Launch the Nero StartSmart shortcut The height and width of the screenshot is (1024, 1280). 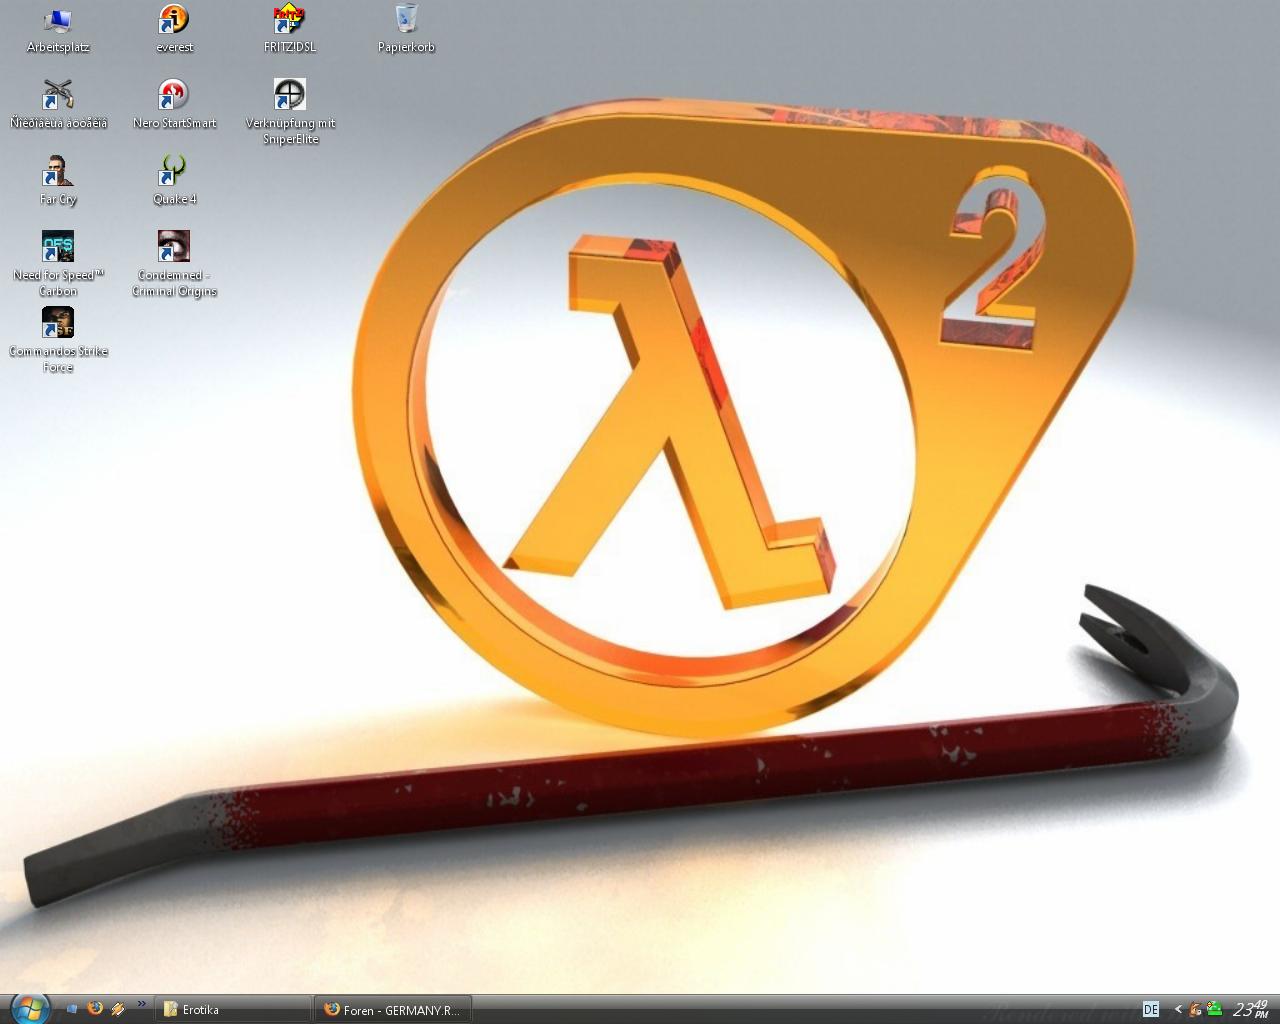click(x=174, y=105)
